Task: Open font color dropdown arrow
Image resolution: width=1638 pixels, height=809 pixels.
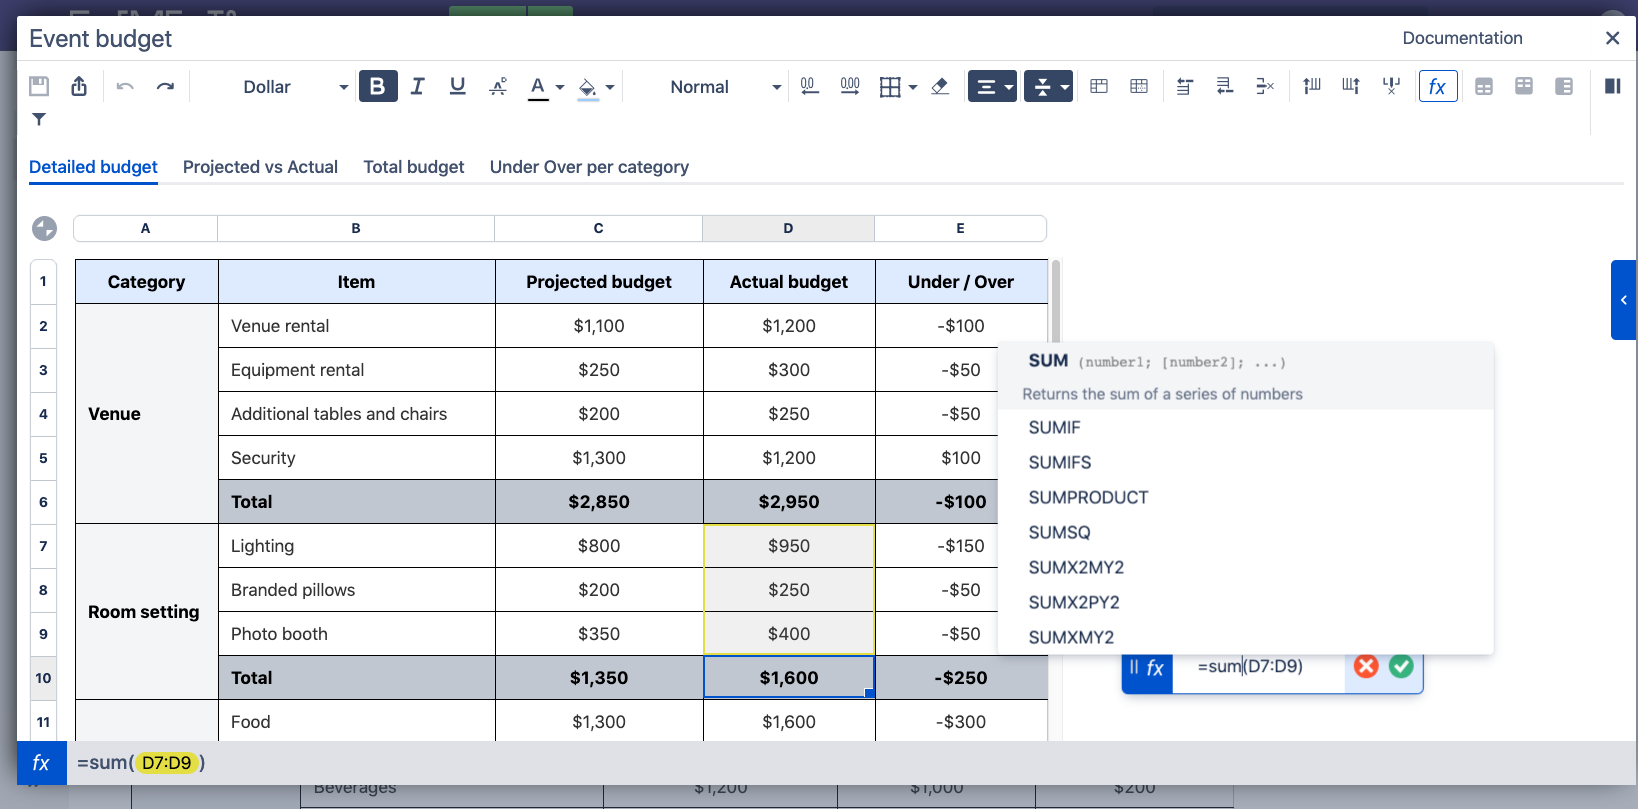Action: pyautogui.click(x=560, y=87)
